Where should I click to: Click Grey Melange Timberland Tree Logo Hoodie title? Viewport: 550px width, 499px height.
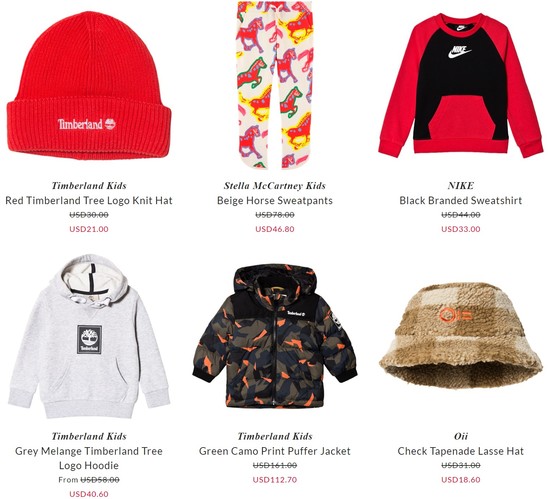(89, 458)
